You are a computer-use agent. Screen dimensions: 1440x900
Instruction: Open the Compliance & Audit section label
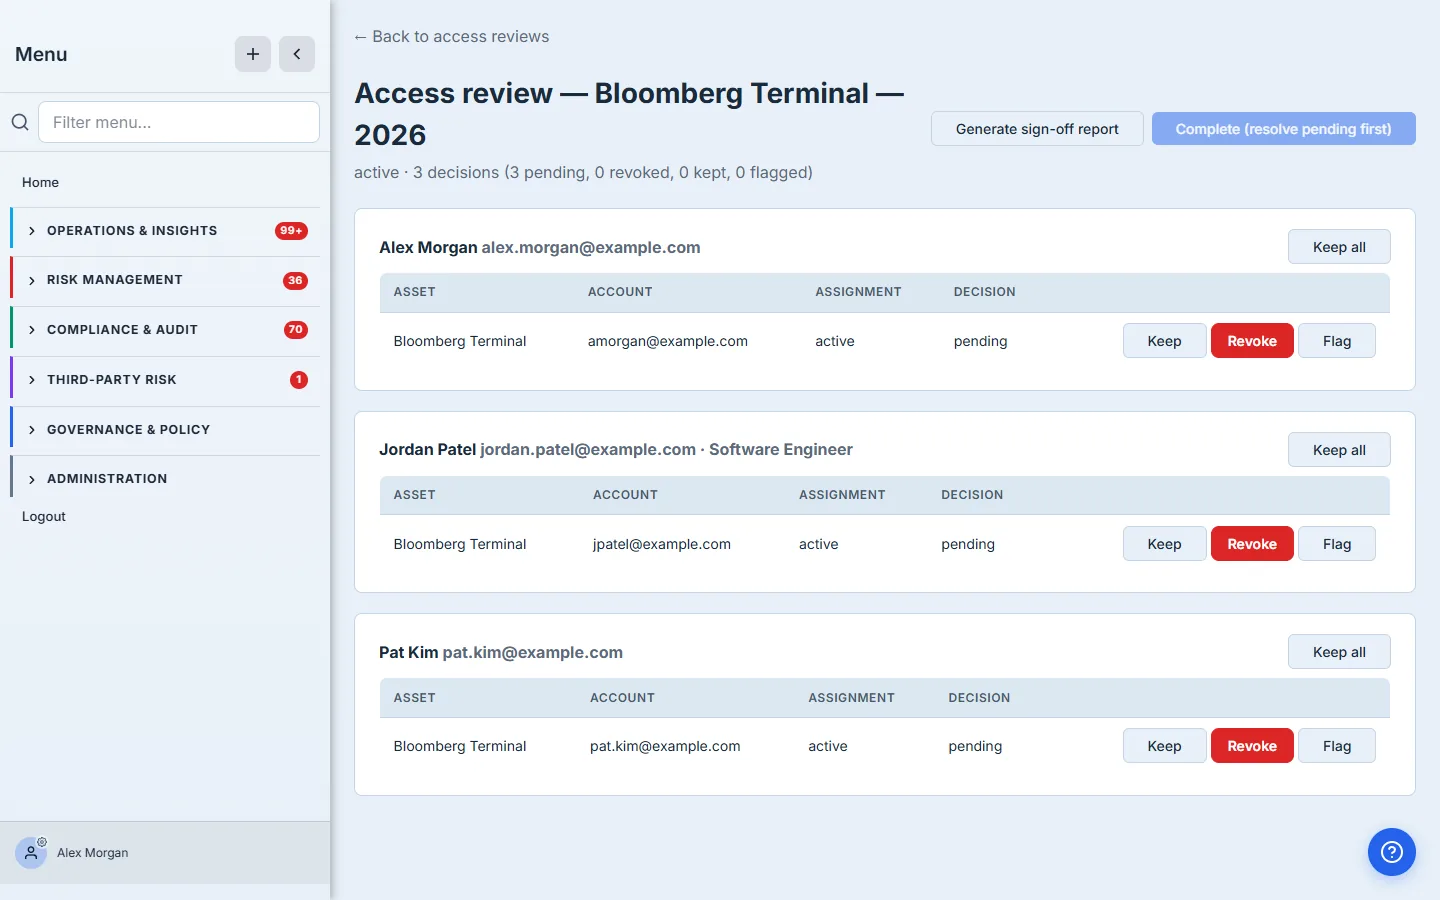122,330
